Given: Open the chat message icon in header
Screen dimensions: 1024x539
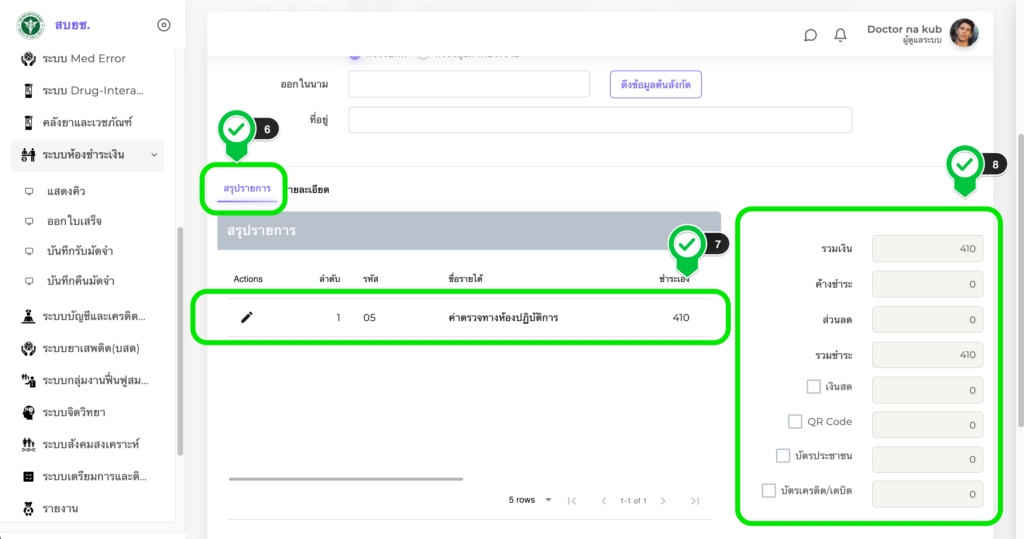Looking at the screenshot, I should 810,35.
